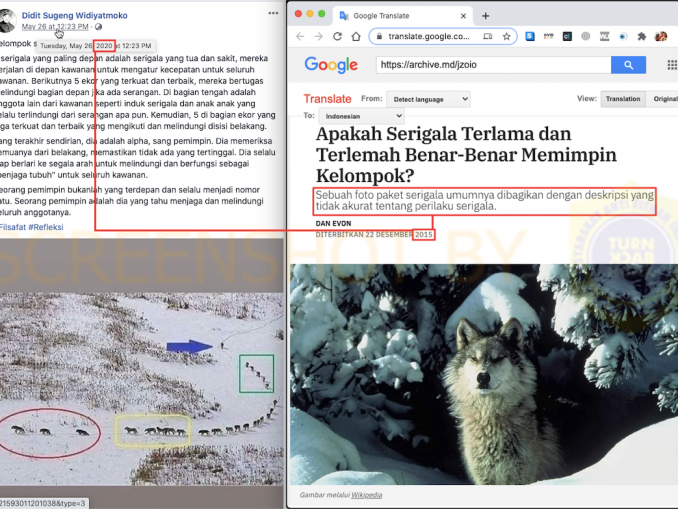Select the Translation view button

(x=623, y=99)
